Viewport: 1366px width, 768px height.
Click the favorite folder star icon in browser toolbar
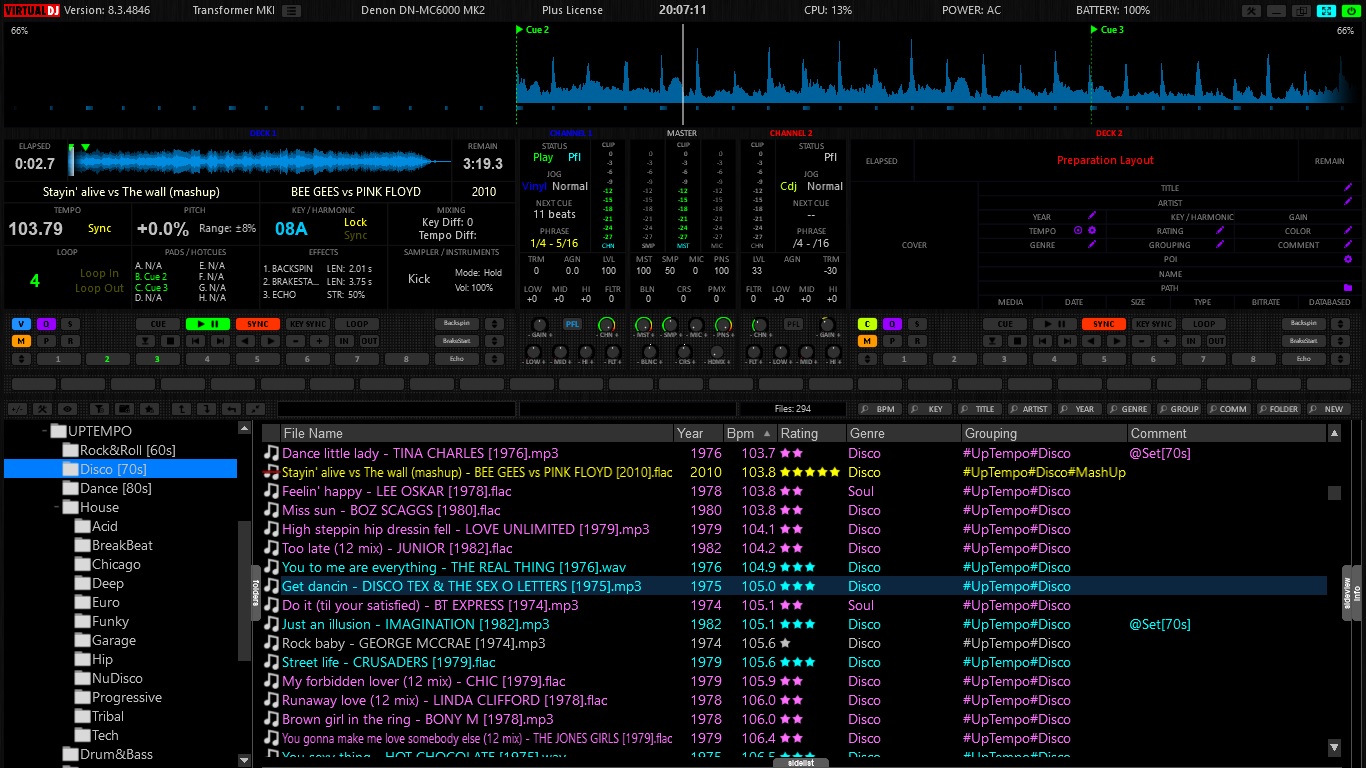(148, 409)
